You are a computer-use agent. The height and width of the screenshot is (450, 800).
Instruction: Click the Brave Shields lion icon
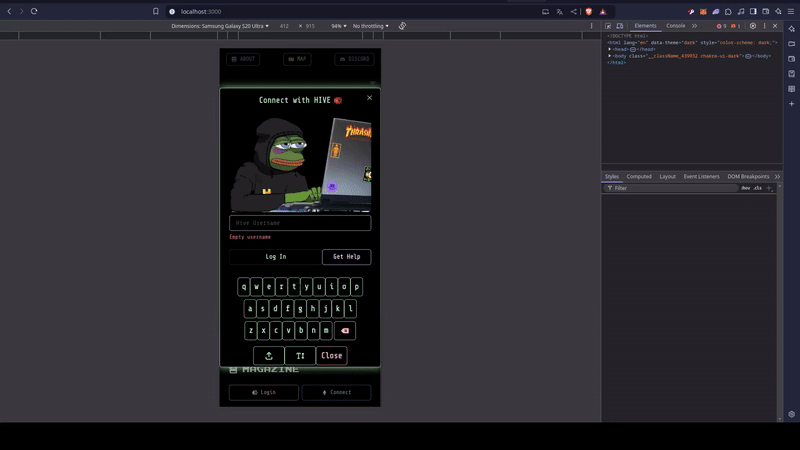pyautogui.click(x=589, y=11)
